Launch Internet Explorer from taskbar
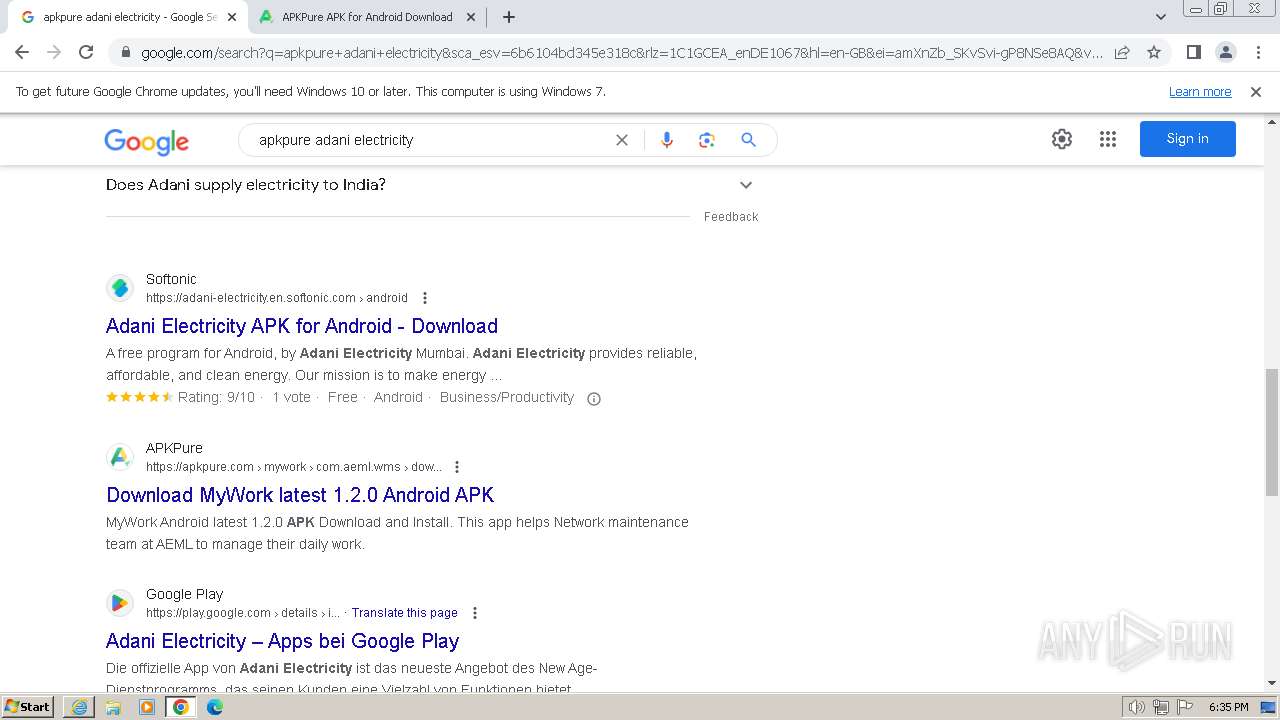The image size is (1280, 720). click(x=79, y=707)
